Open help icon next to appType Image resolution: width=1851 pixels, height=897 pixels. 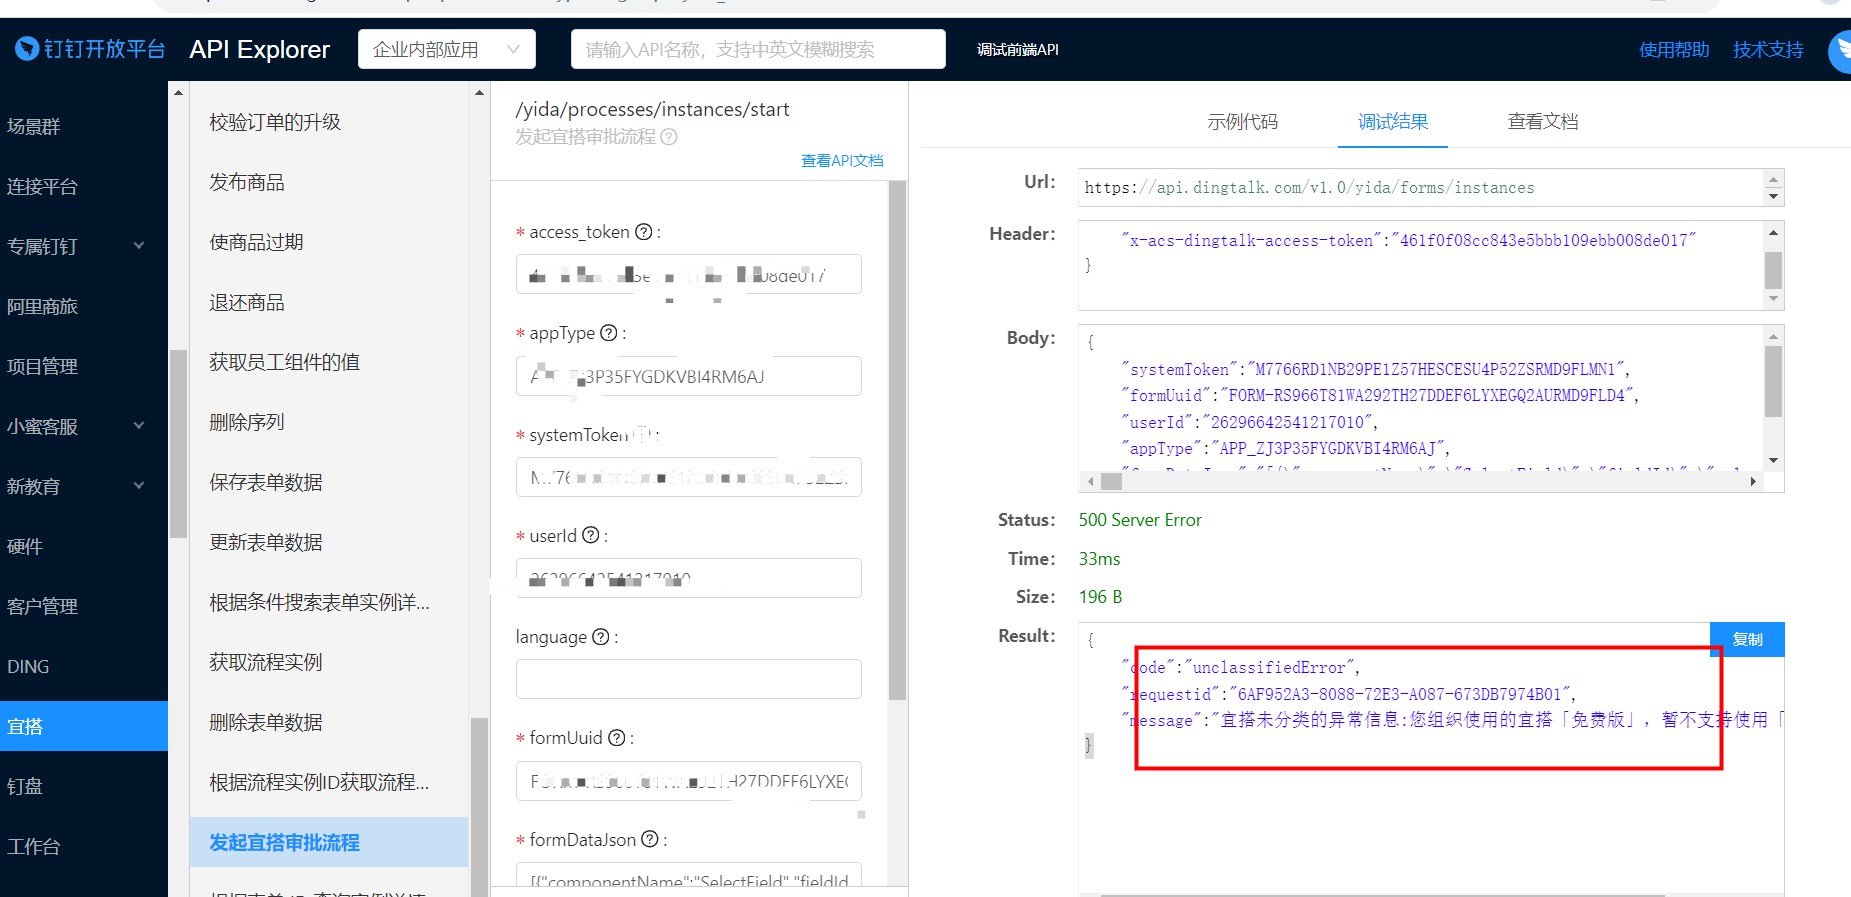coord(608,333)
